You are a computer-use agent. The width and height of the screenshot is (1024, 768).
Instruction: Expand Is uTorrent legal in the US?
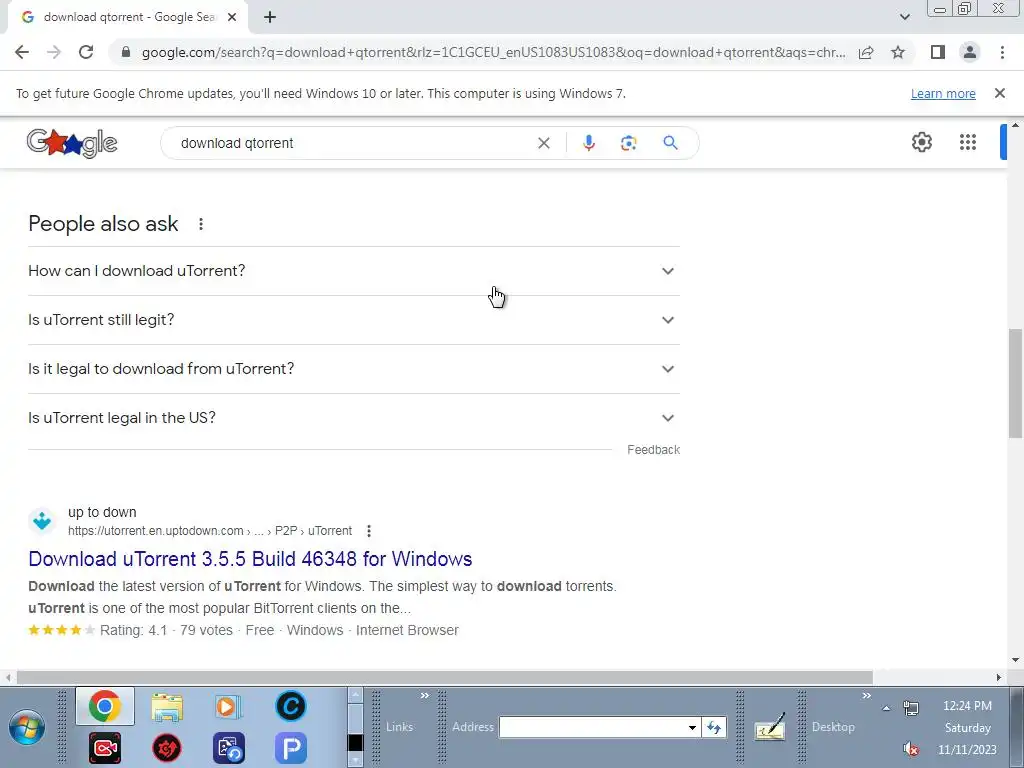pos(354,418)
